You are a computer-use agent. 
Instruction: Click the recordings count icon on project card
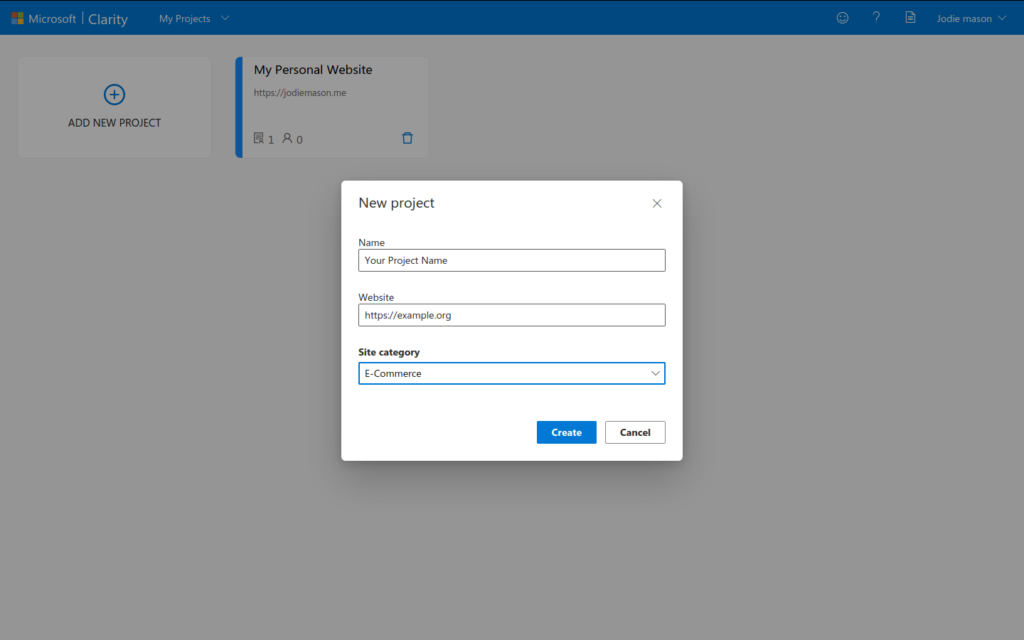(x=259, y=138)
